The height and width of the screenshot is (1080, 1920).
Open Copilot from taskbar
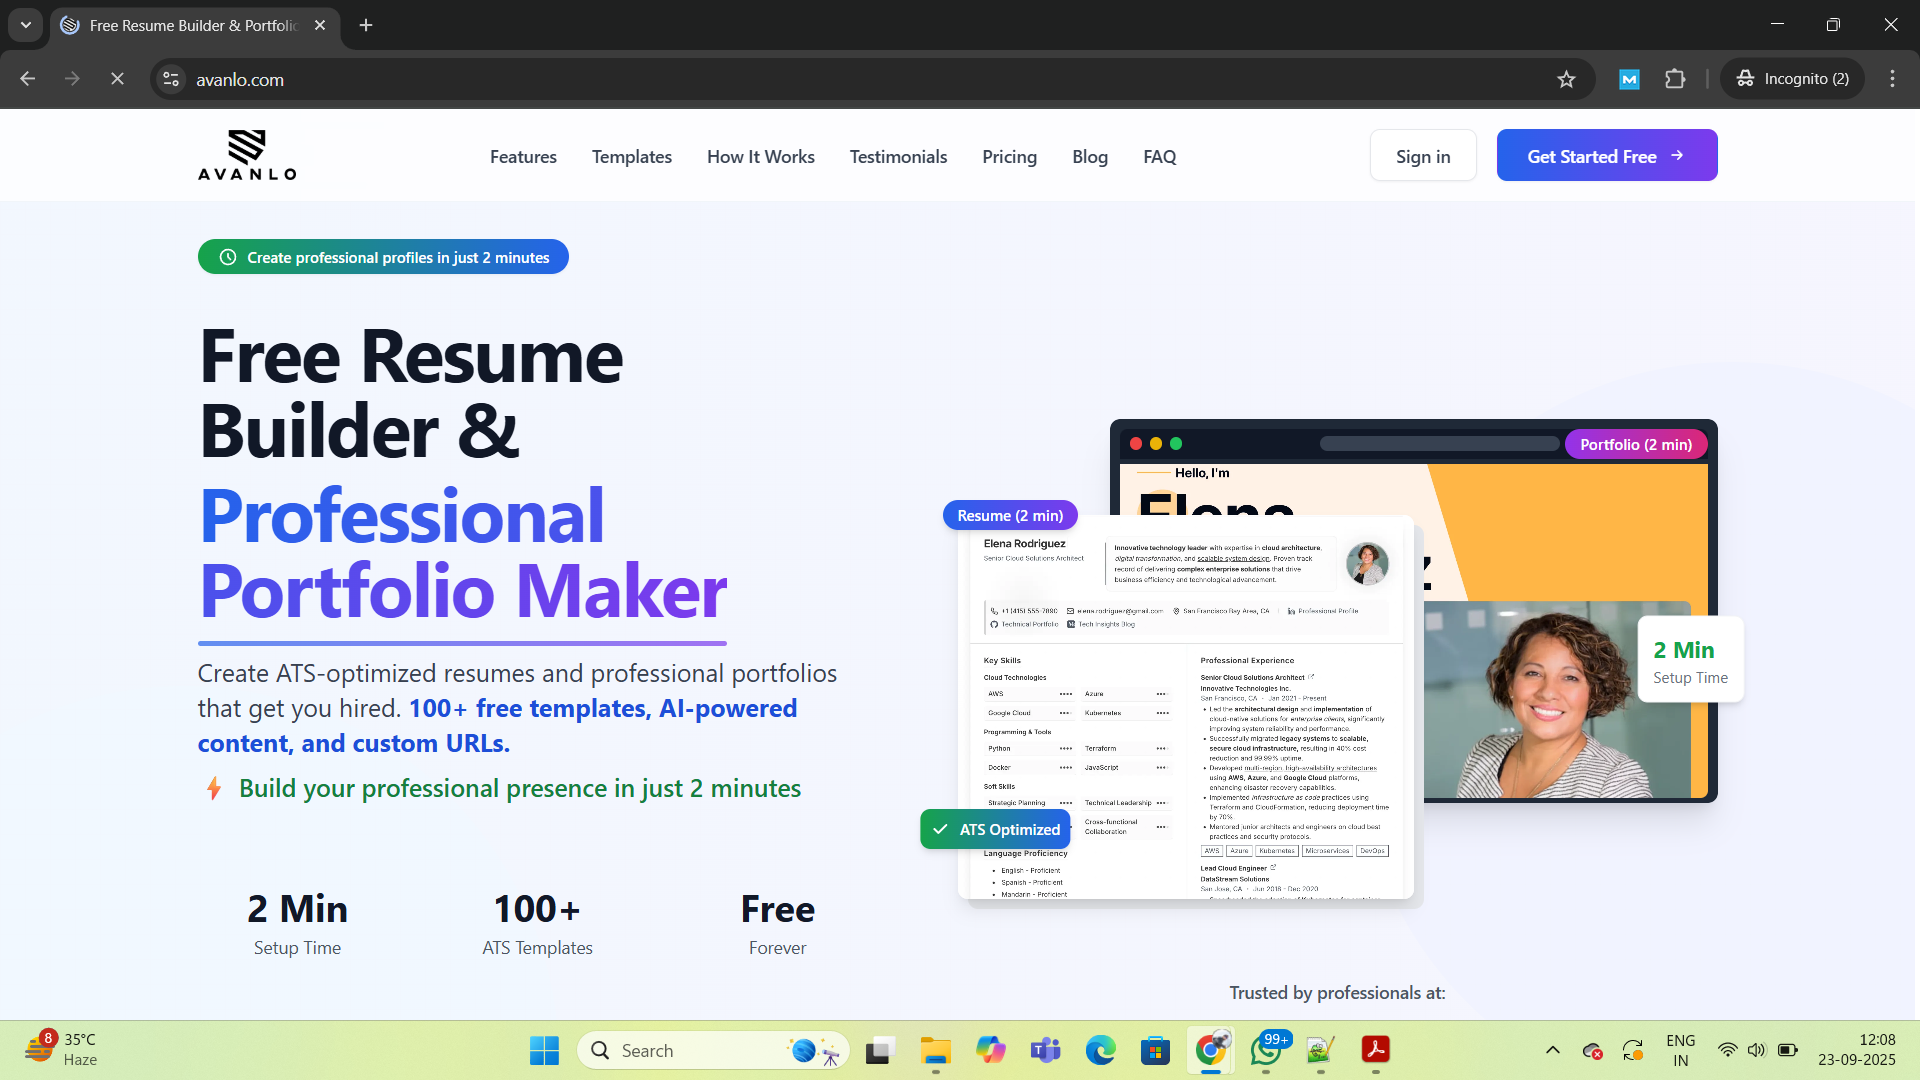tap(990, 1050)
